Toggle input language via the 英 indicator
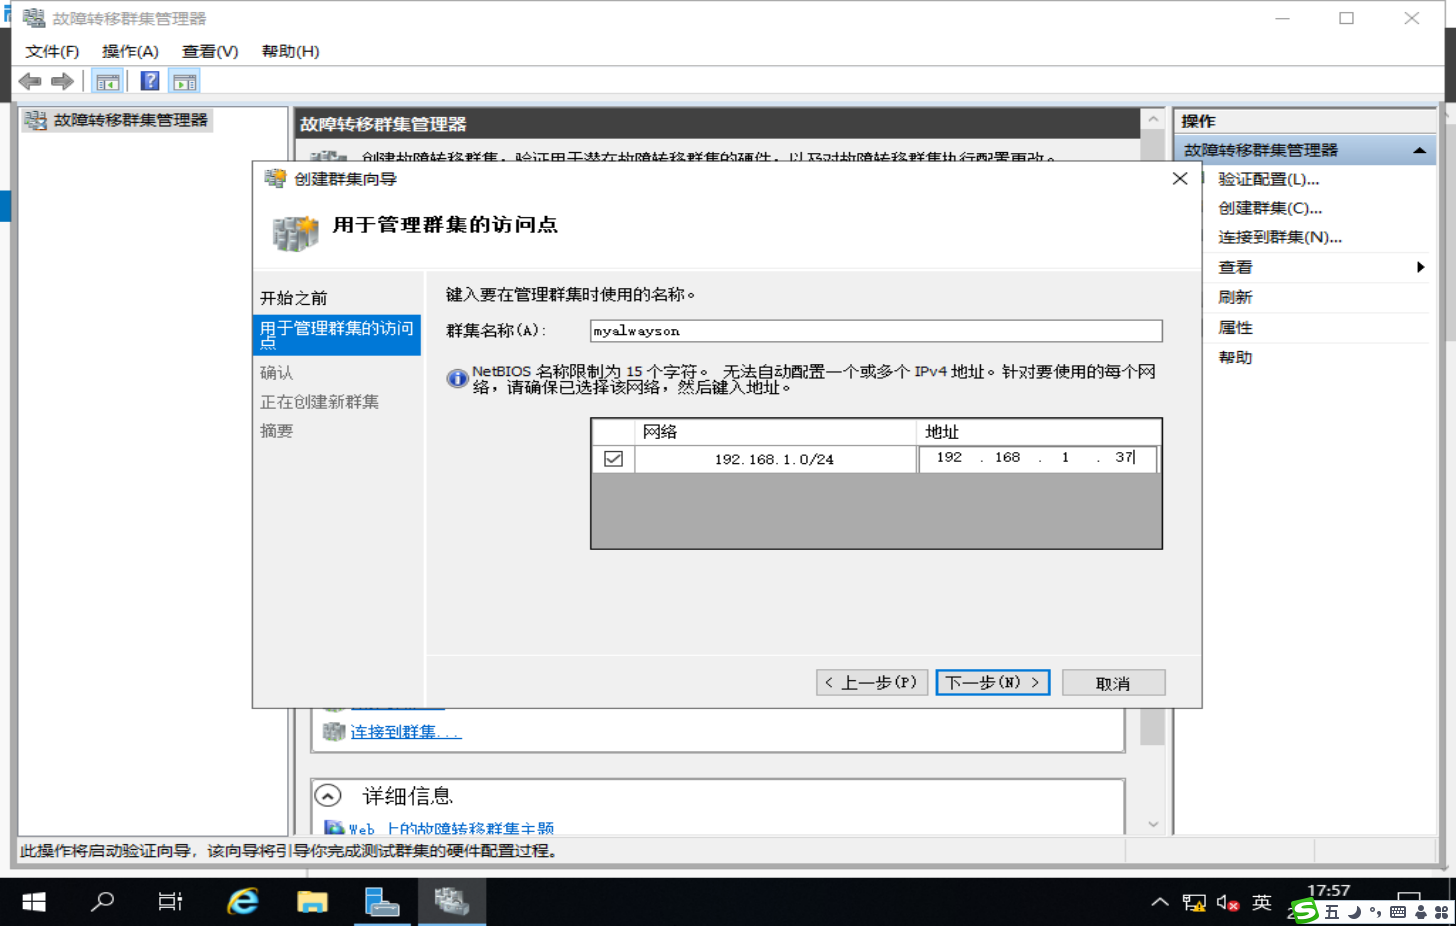Image resolution: width=1456 pixels, height=926 pixels. [1262, 901]
